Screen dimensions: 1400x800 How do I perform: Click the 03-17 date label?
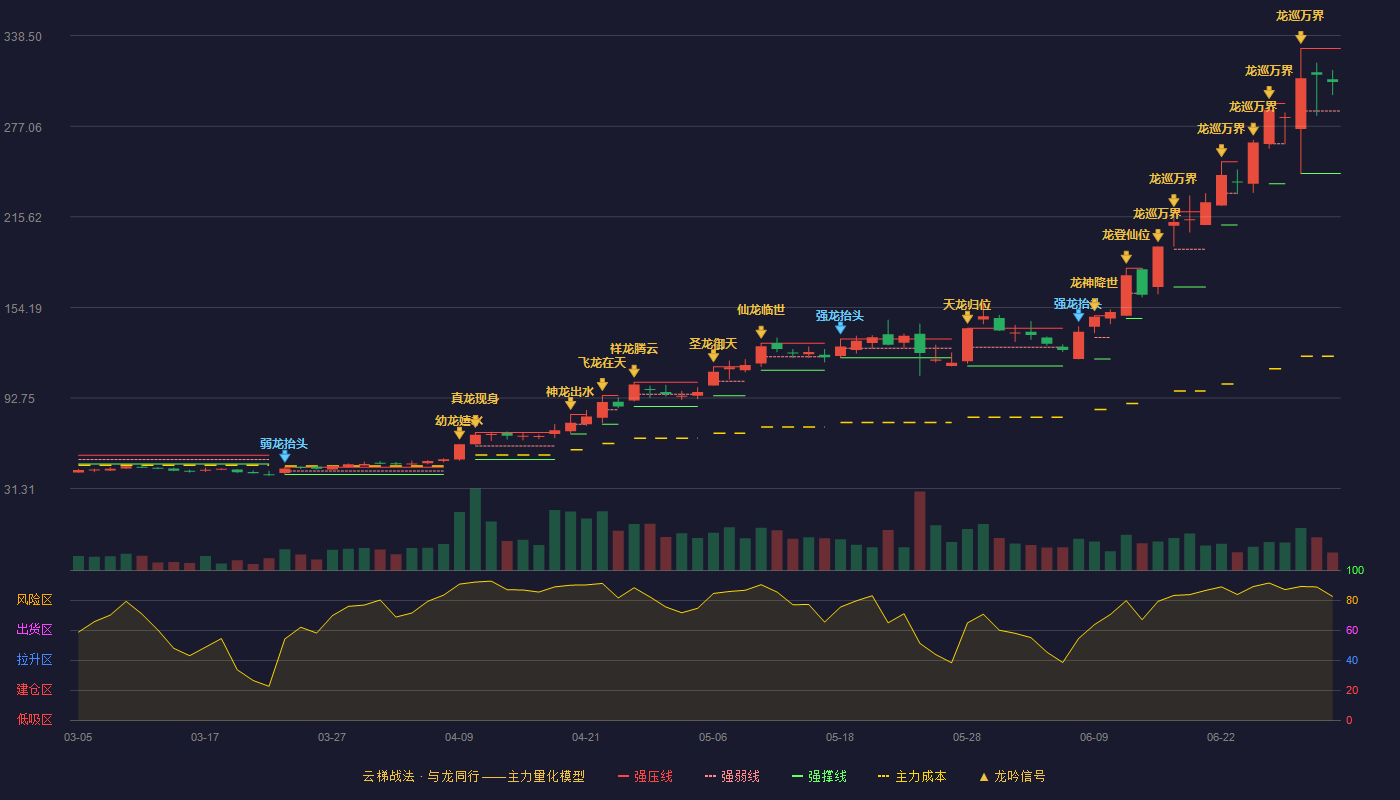(x=205, y=737)
